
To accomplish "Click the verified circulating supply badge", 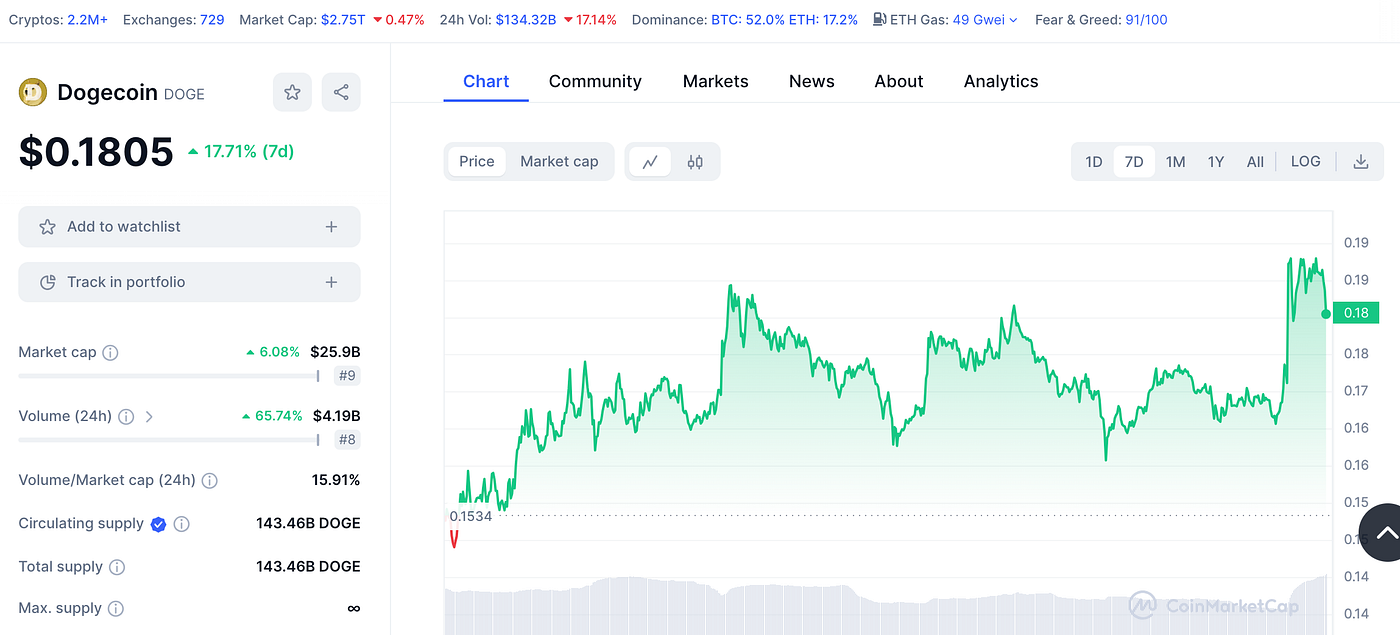I will (x=158, y=524).
